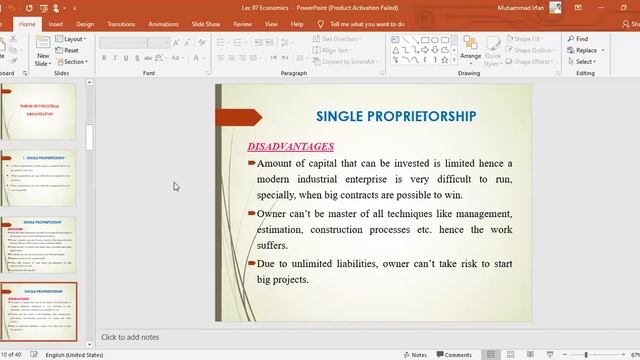Expand the shapes gallery More arrow
This screenshot has height=360, width=640.
click(454, 60)
